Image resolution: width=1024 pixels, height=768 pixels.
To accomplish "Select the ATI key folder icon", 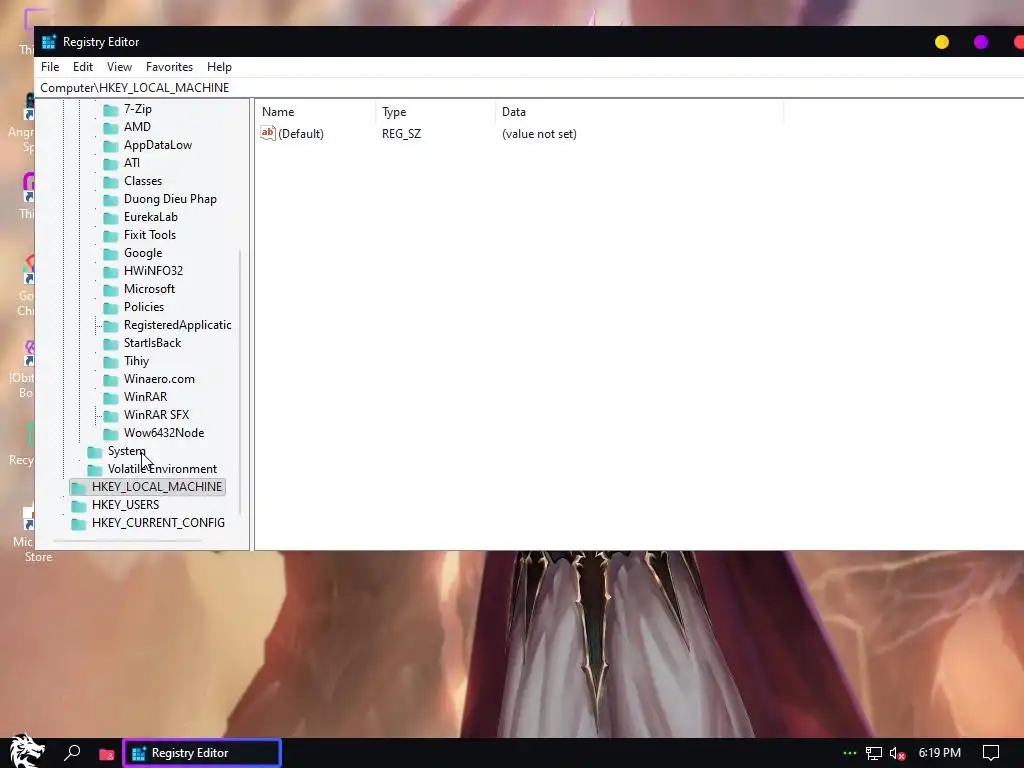I will [111, 163].
